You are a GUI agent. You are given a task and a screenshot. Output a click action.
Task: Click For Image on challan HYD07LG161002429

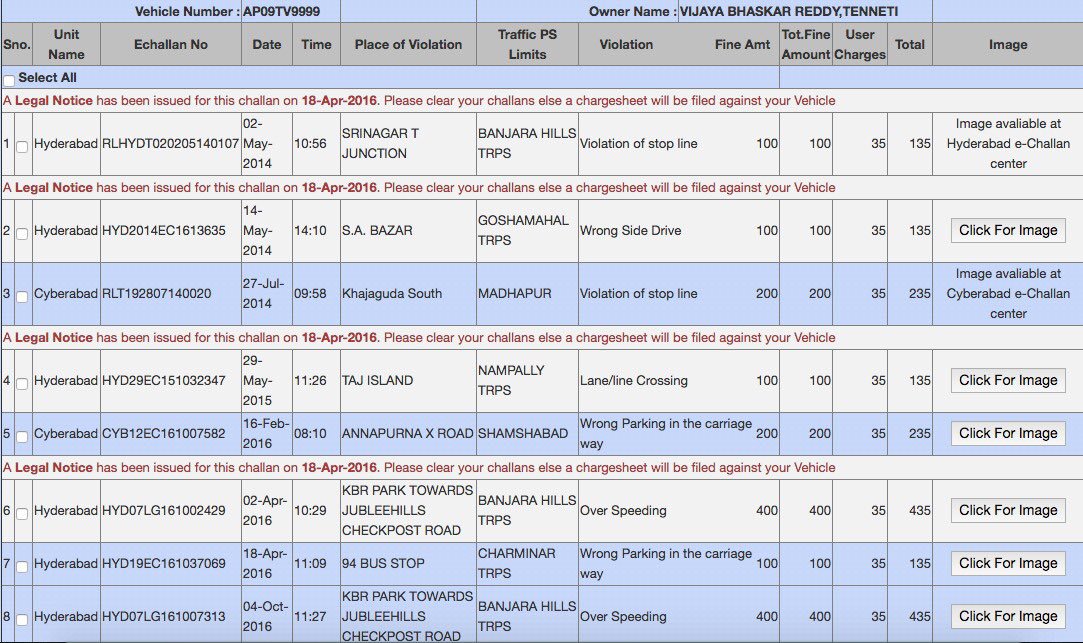click(x=1008, y=510)
